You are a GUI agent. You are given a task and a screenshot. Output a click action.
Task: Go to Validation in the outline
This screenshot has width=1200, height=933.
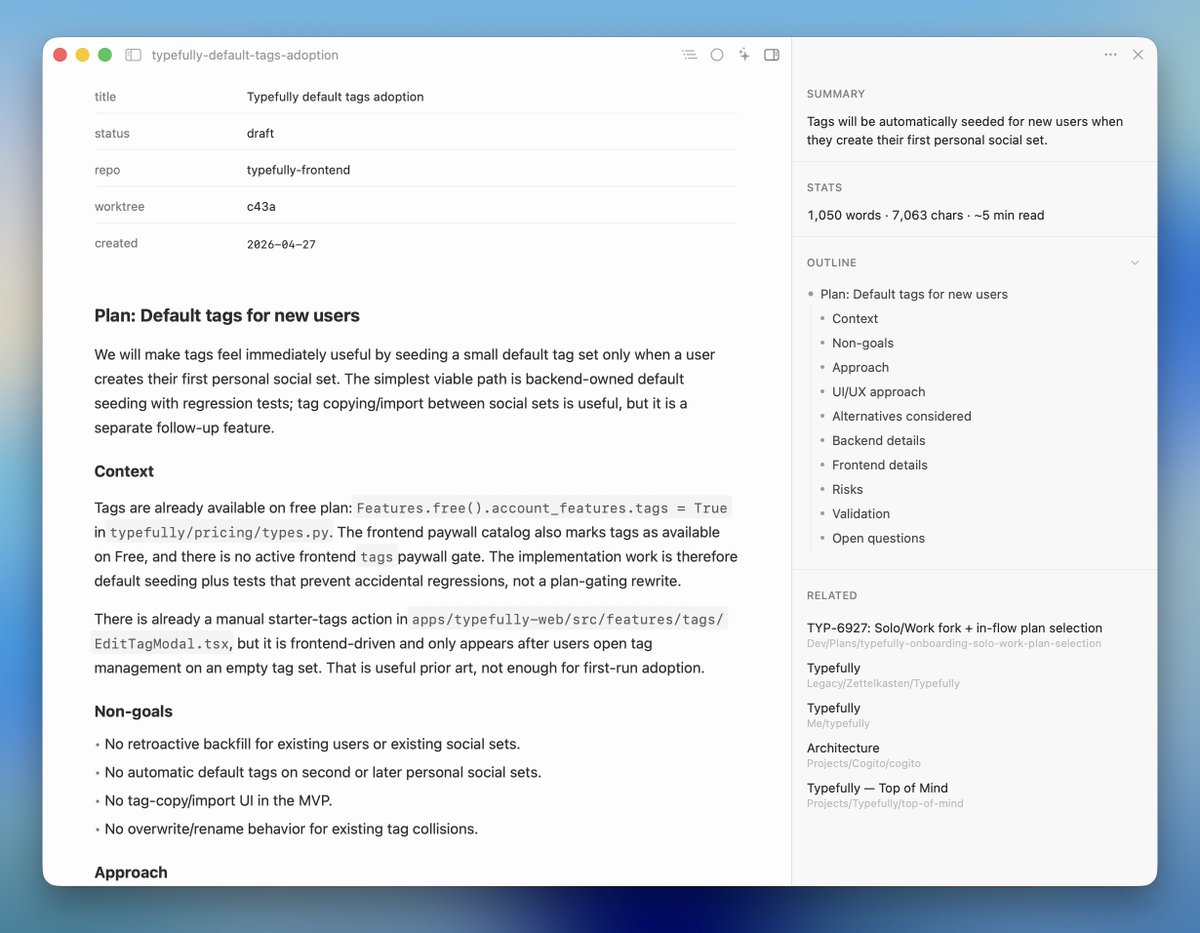[x=861, y=513]
